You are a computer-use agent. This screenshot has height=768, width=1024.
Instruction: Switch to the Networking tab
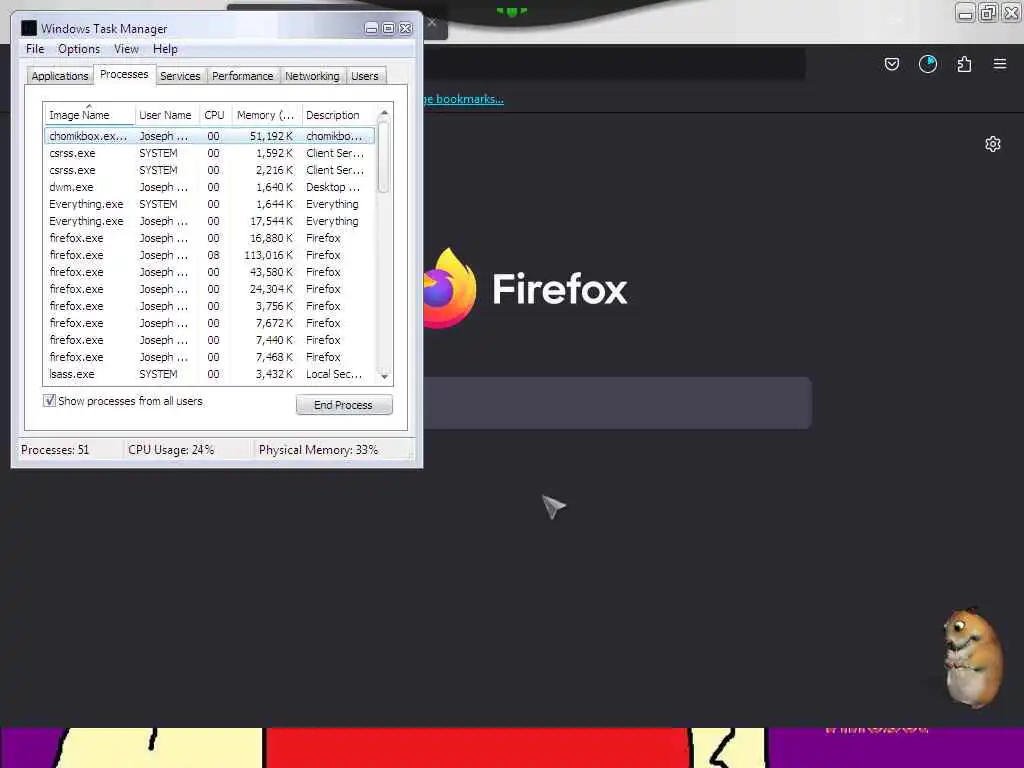coord(312,76)
